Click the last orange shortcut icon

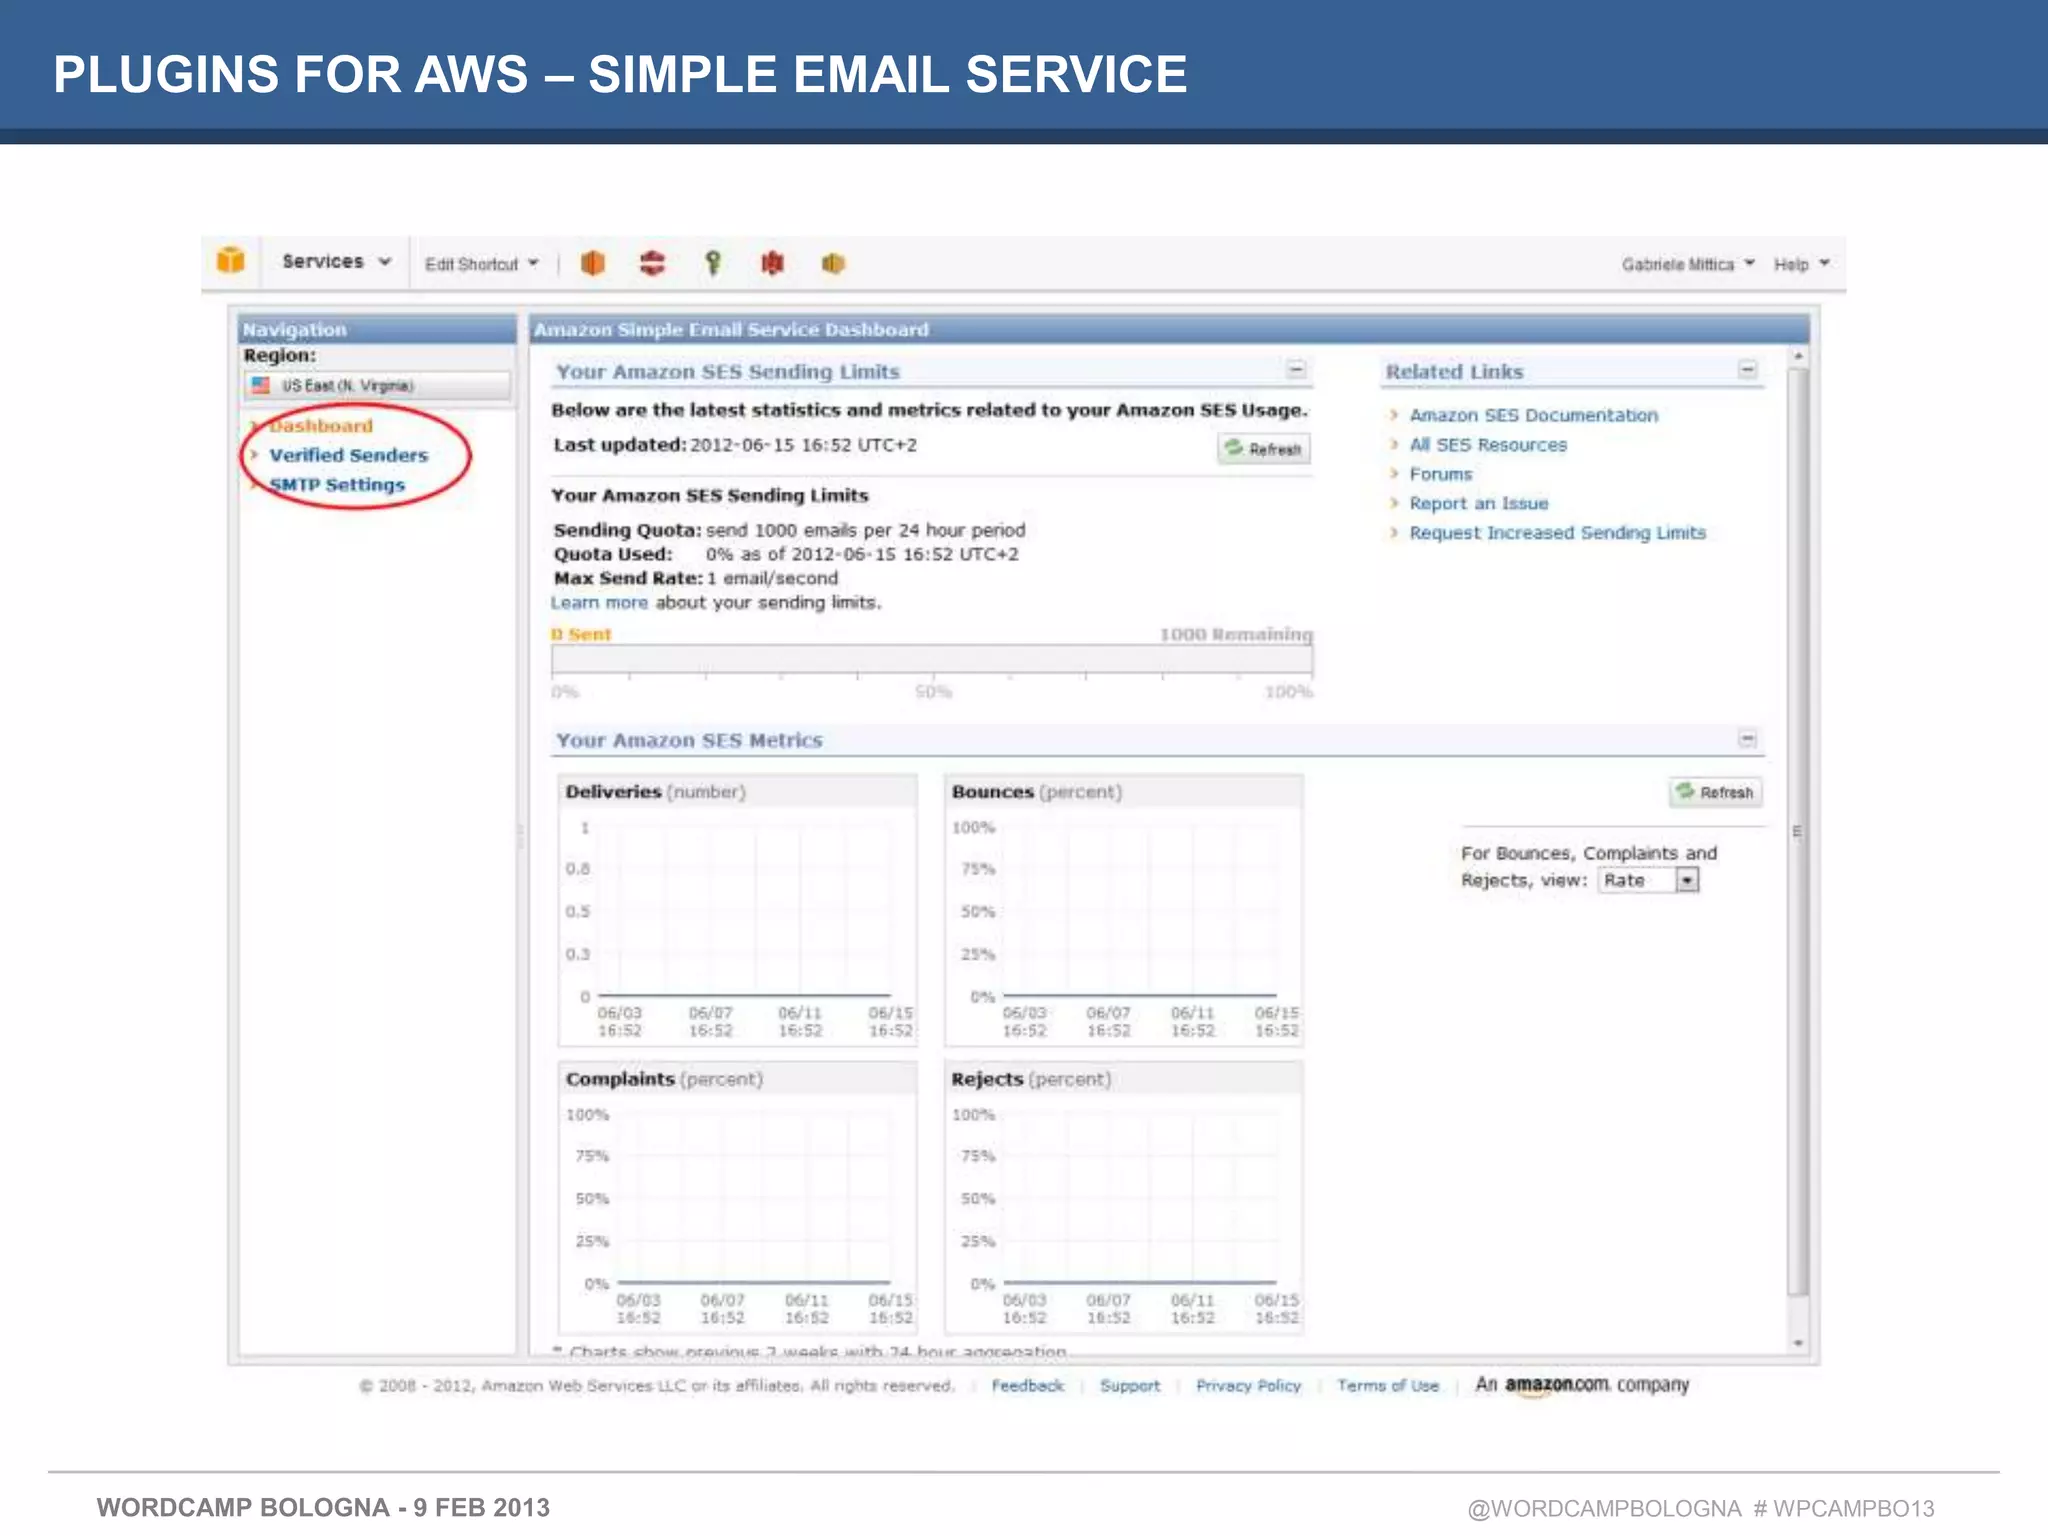point(833,263)
